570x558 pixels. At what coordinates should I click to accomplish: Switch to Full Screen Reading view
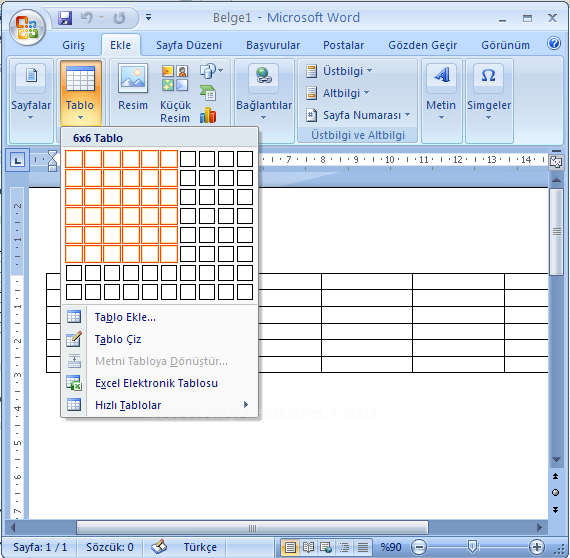[x=308, y=547]
